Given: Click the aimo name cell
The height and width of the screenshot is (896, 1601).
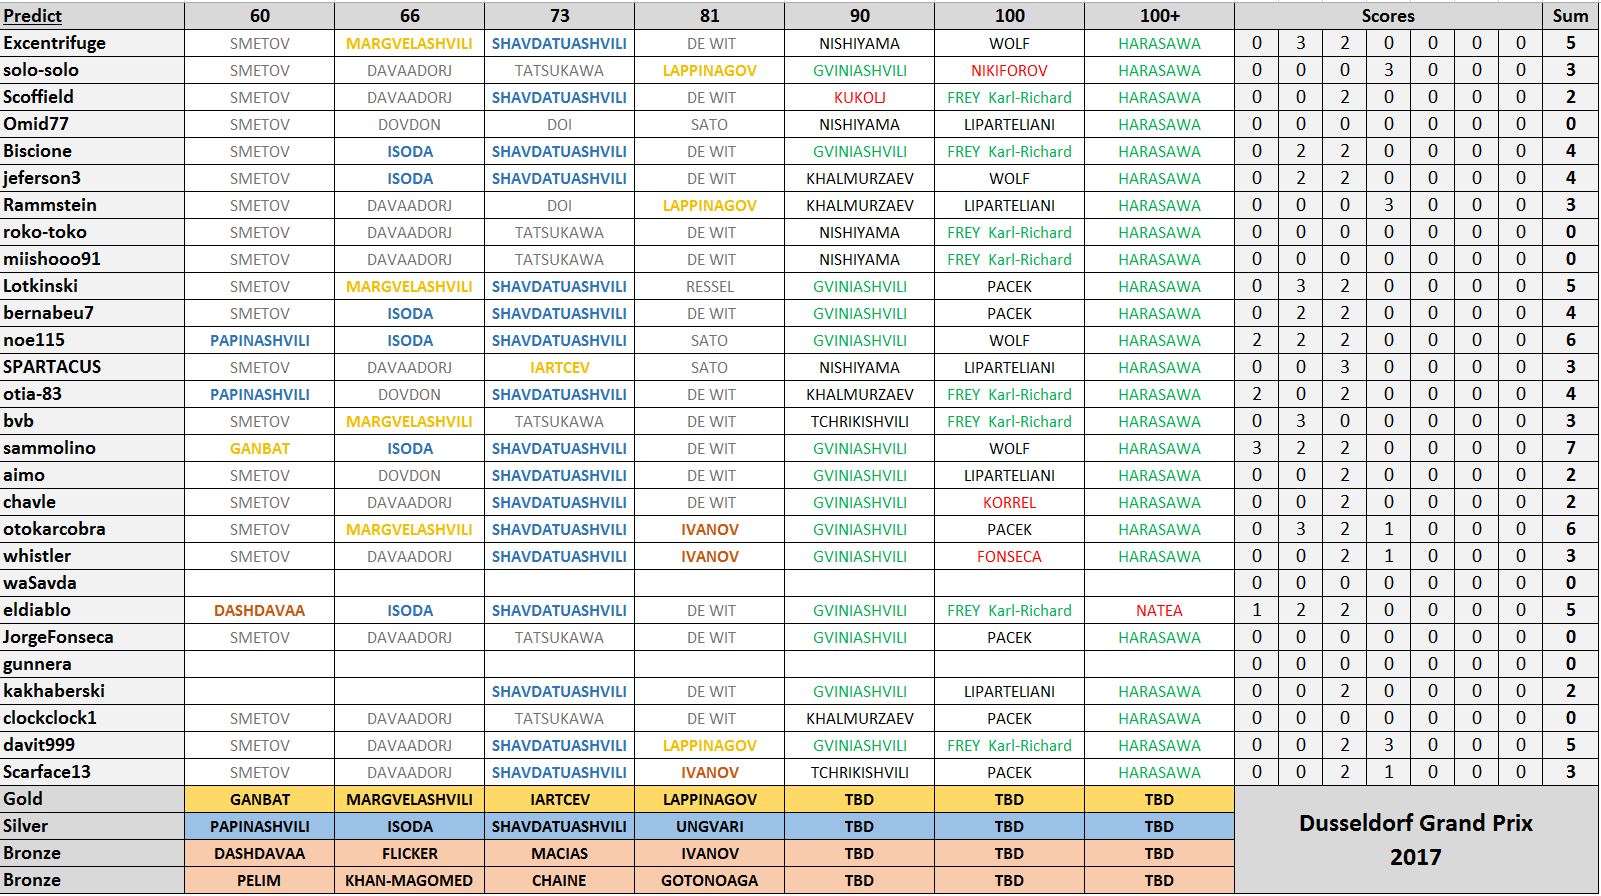Looking at the screenshot, I should pyautogui.click(x=92, y=475).
